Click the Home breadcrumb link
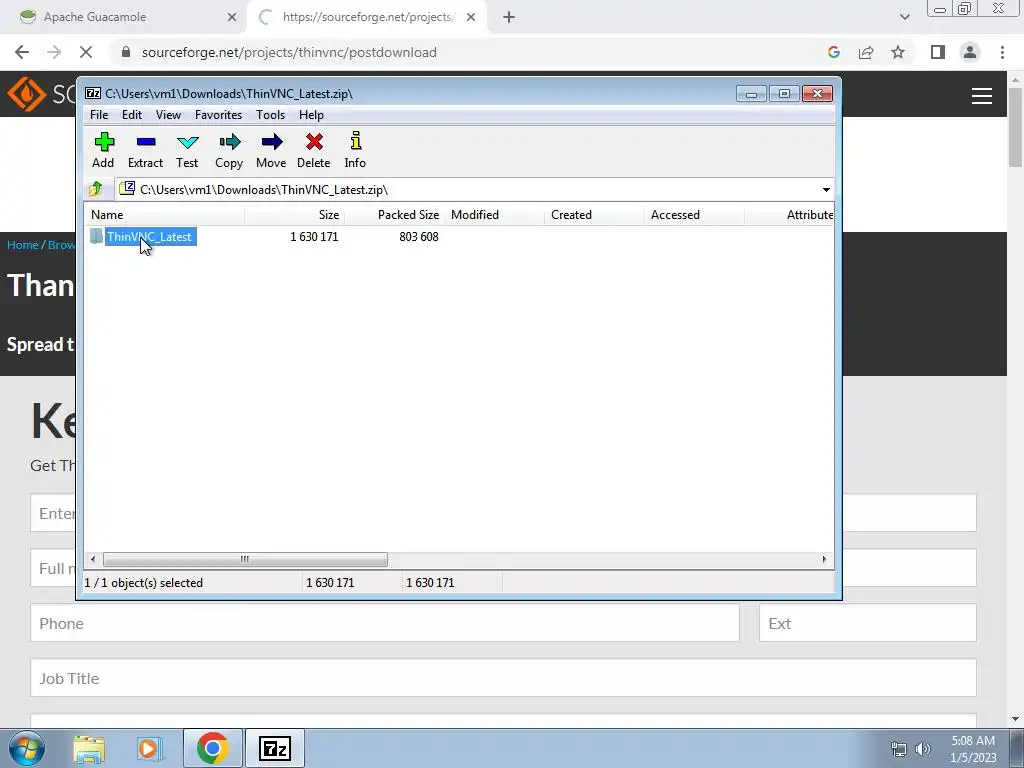 coord(23,245)
